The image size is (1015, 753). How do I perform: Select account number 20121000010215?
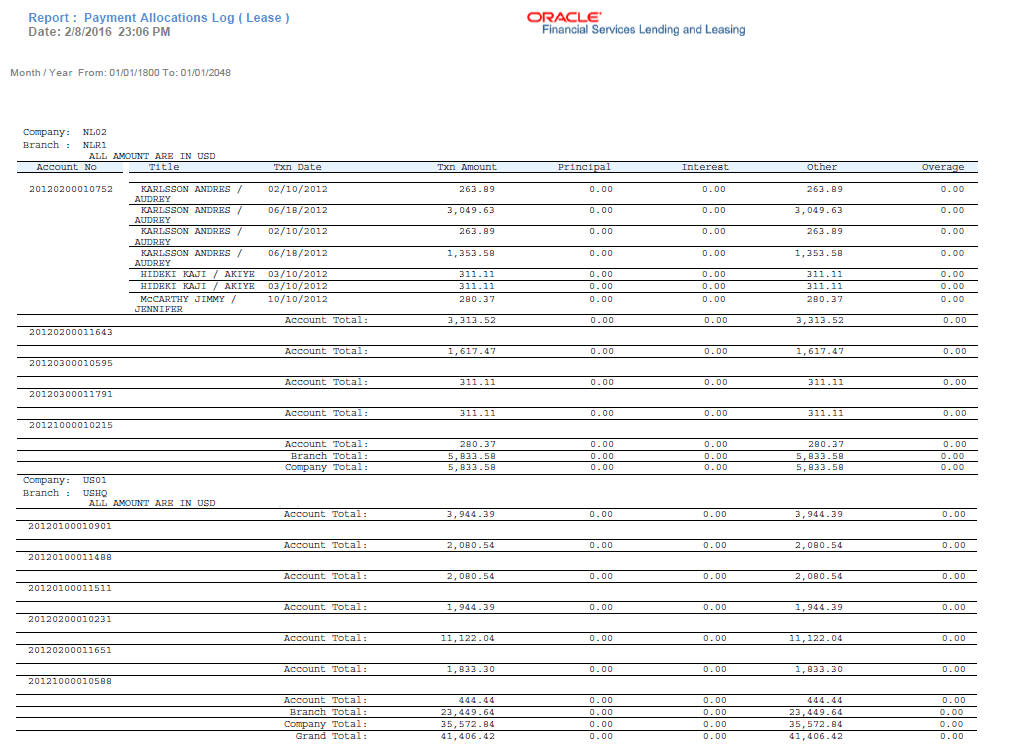(x=71, y=425)
